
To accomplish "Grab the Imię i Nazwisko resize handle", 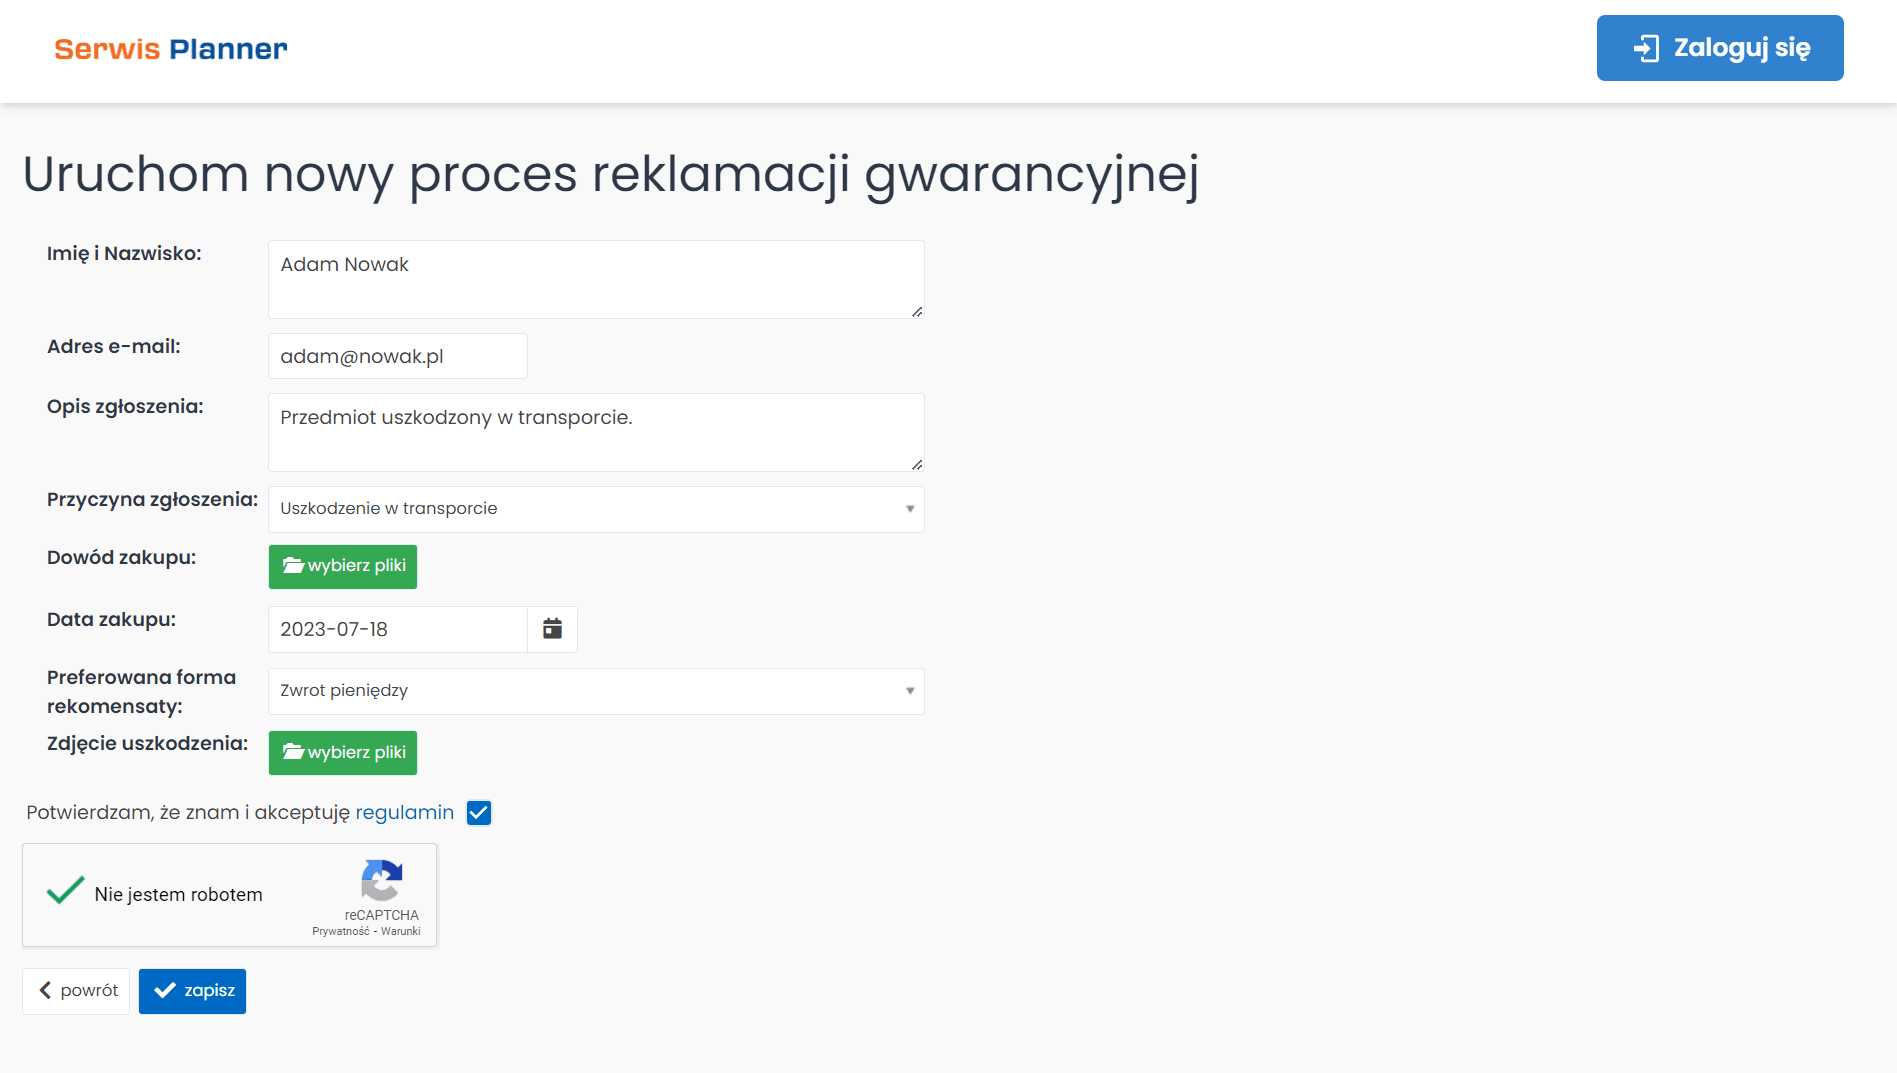I will point(917,312).
